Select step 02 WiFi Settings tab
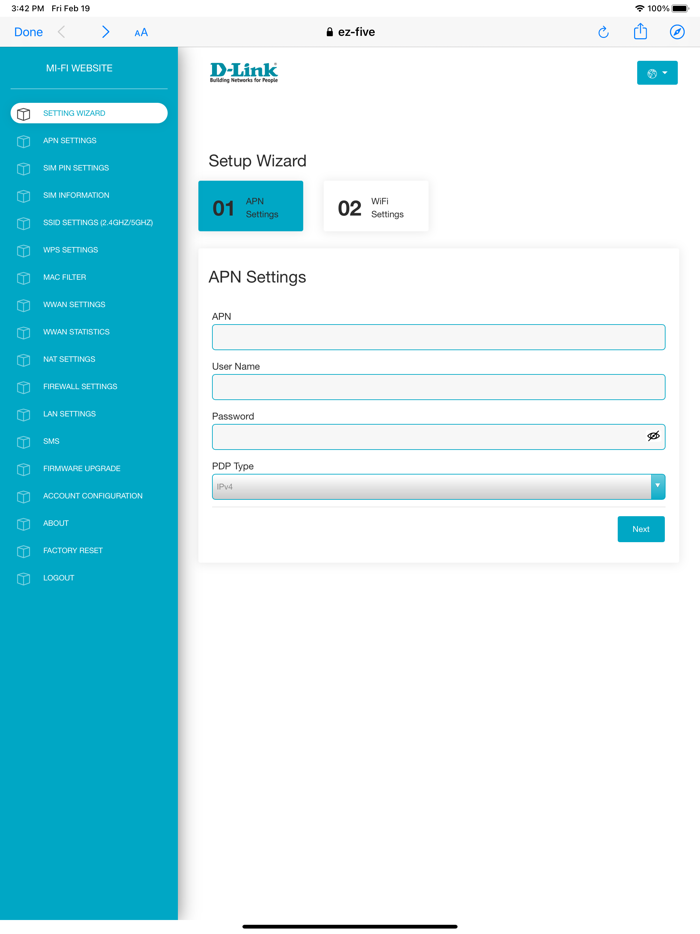 pyautogui.click(x=376, y=206)
